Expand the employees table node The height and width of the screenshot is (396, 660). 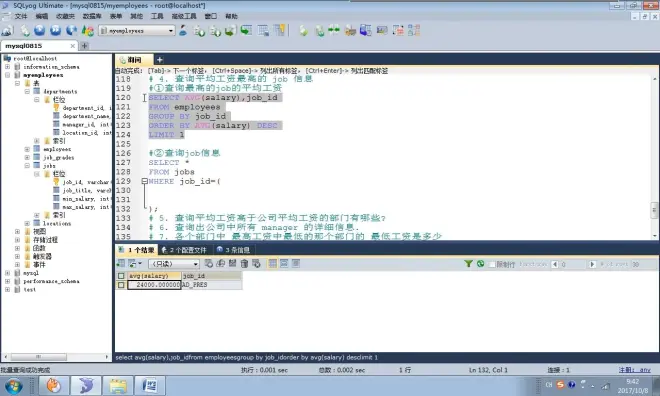pos(27,149)
